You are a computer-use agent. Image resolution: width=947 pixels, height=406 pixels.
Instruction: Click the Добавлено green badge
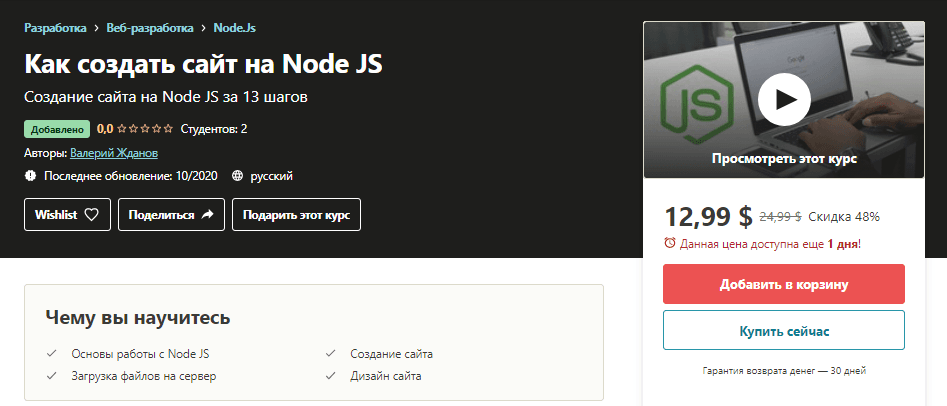(57, 129)
